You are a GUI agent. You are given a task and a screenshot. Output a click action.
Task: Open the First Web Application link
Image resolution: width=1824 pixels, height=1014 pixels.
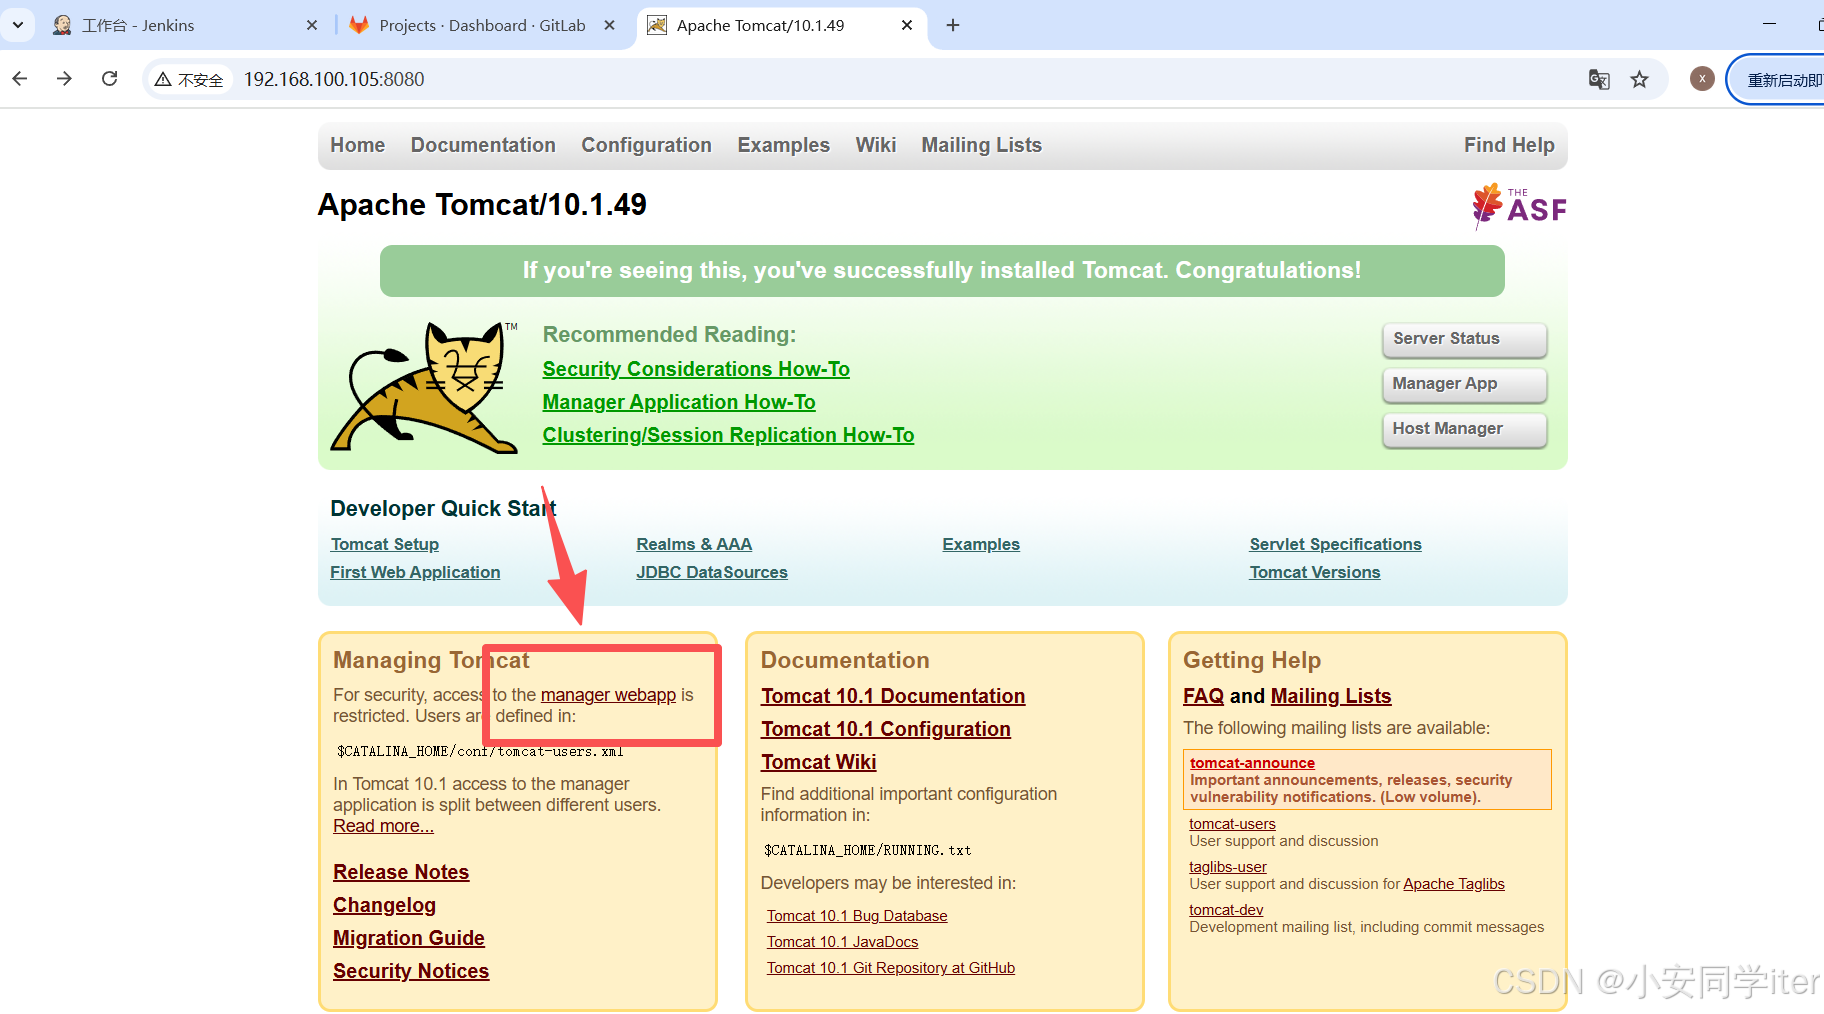coord(415,572)
